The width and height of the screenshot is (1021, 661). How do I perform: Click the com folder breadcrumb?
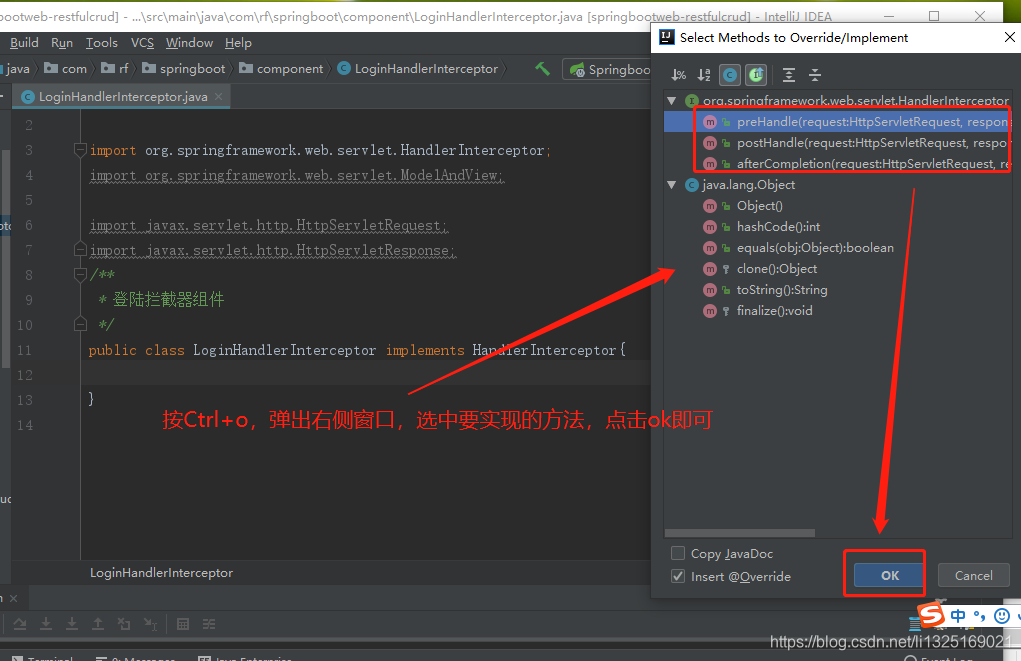(65, 68)
